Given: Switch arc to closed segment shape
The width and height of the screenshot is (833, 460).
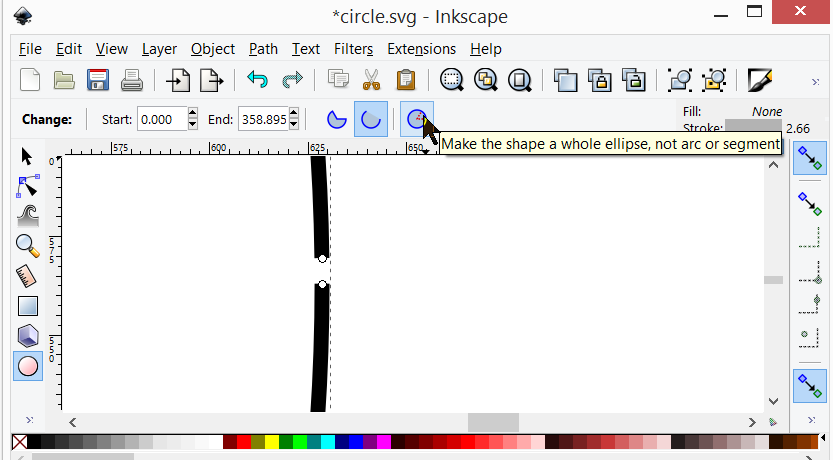Looking at the screenshot, I should tap(338, 120).
